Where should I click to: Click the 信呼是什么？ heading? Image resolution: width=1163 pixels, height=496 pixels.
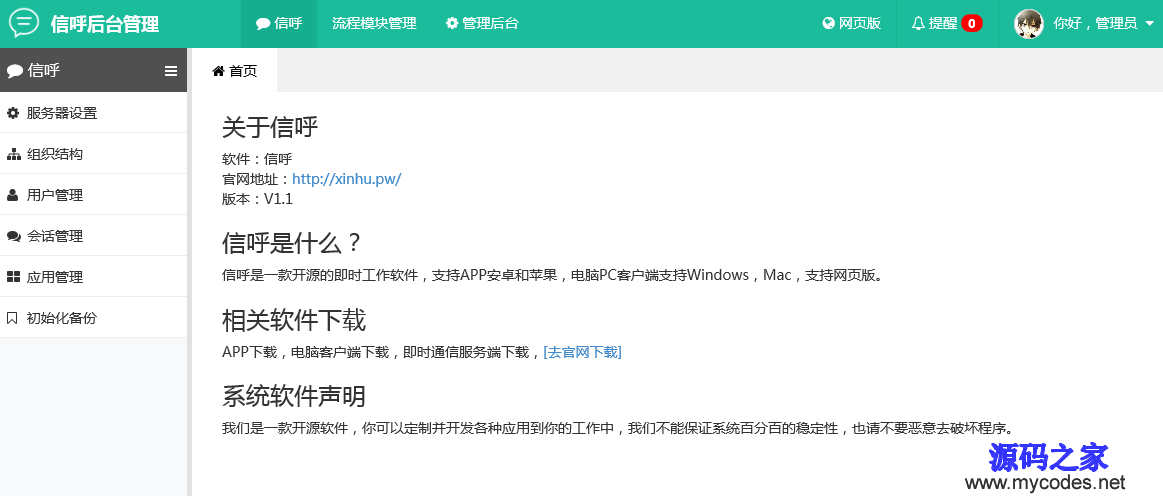click(291, 243)
